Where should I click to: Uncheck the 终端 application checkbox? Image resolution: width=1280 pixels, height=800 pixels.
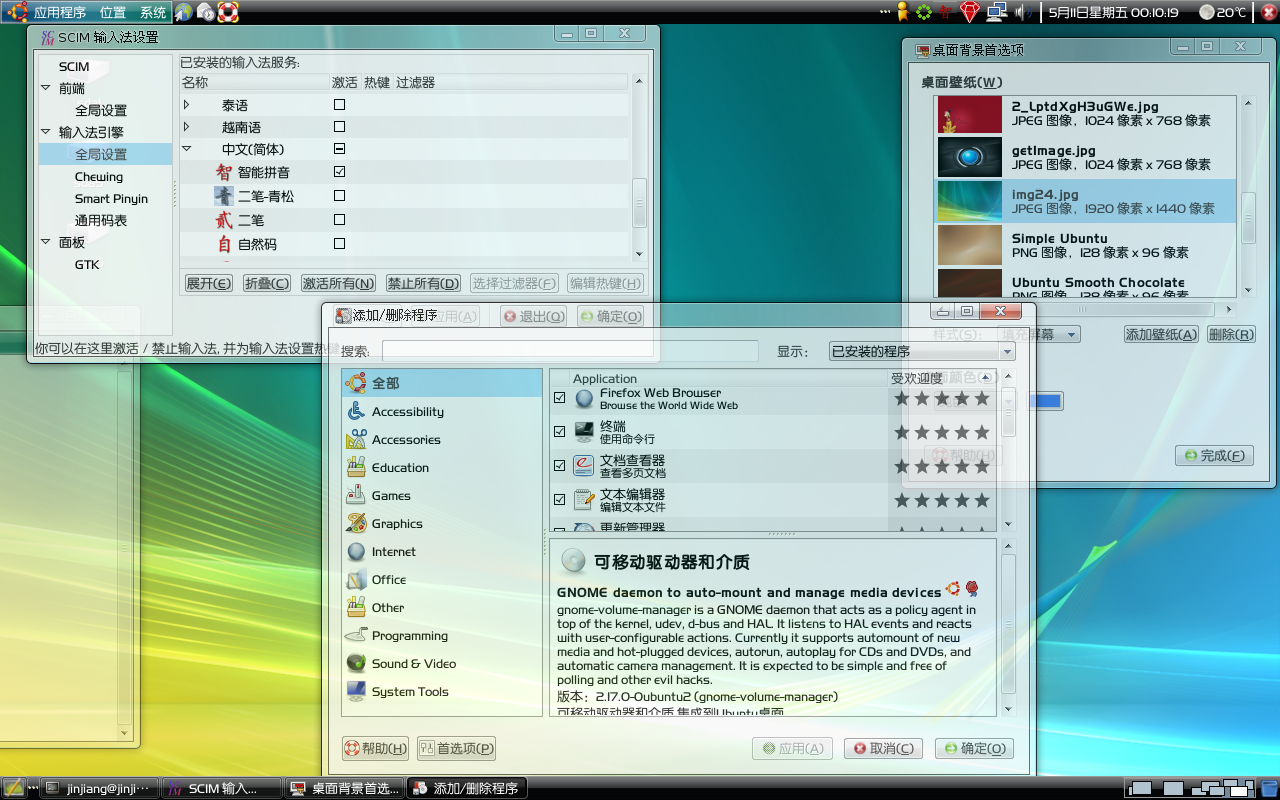pyautogui.click(x=560, y=432)
